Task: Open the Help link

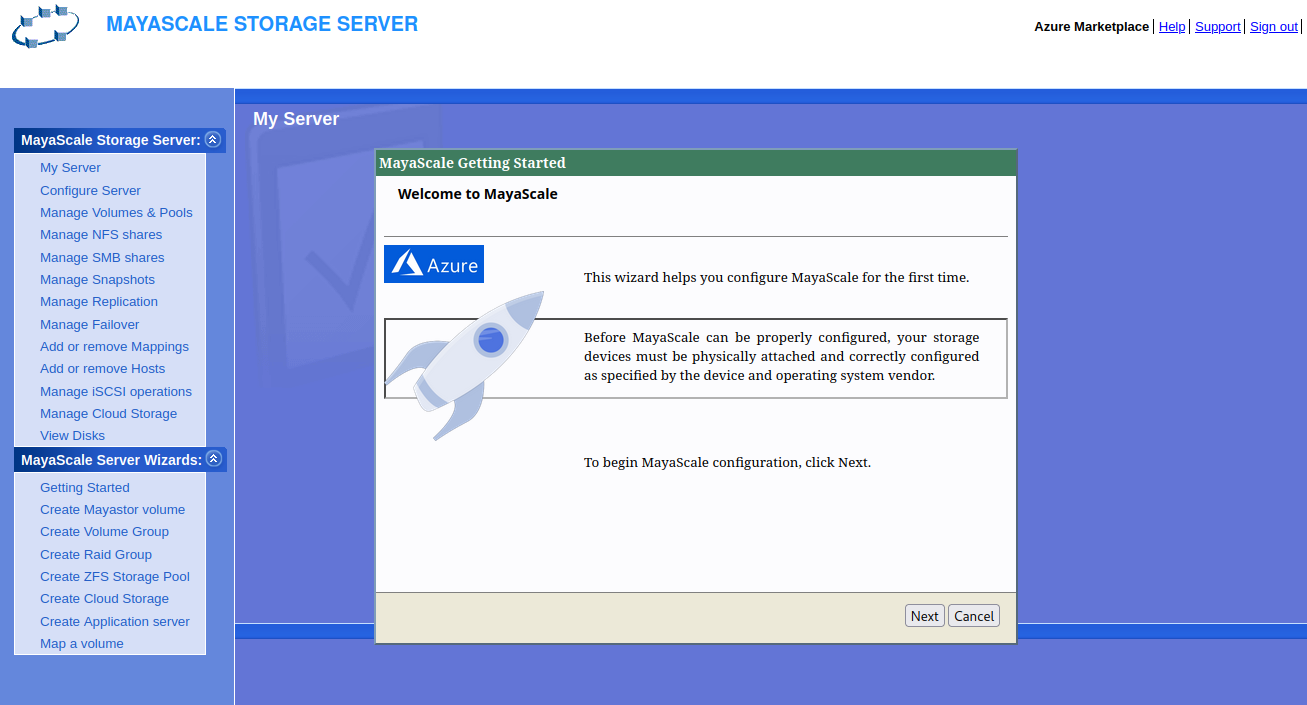Action: point(1171,27)
